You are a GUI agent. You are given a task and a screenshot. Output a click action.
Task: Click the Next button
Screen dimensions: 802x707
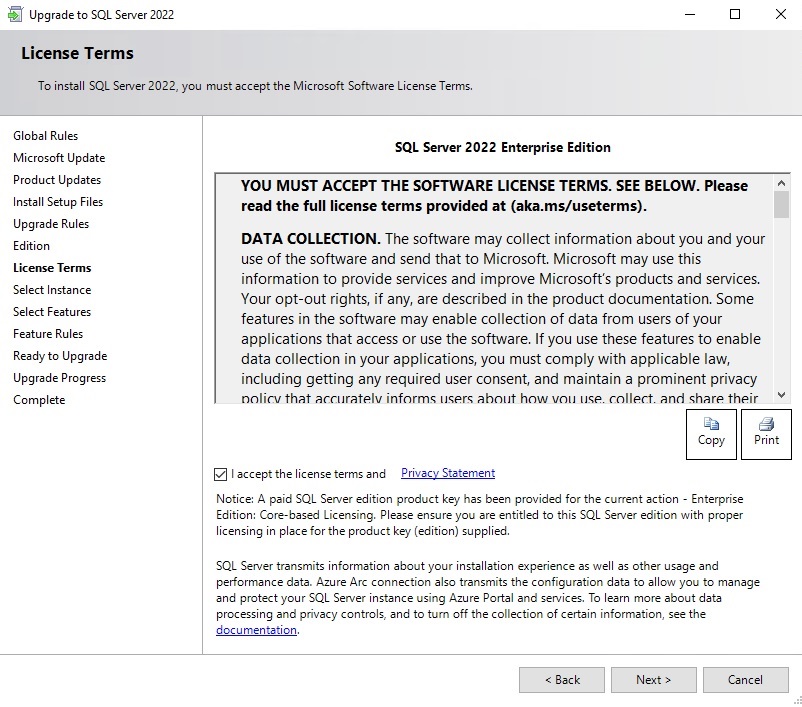653,680
